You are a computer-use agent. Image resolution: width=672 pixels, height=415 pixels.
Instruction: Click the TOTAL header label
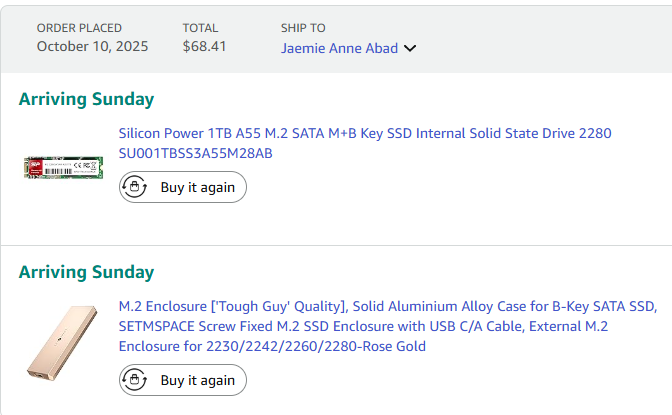point(200,28)
